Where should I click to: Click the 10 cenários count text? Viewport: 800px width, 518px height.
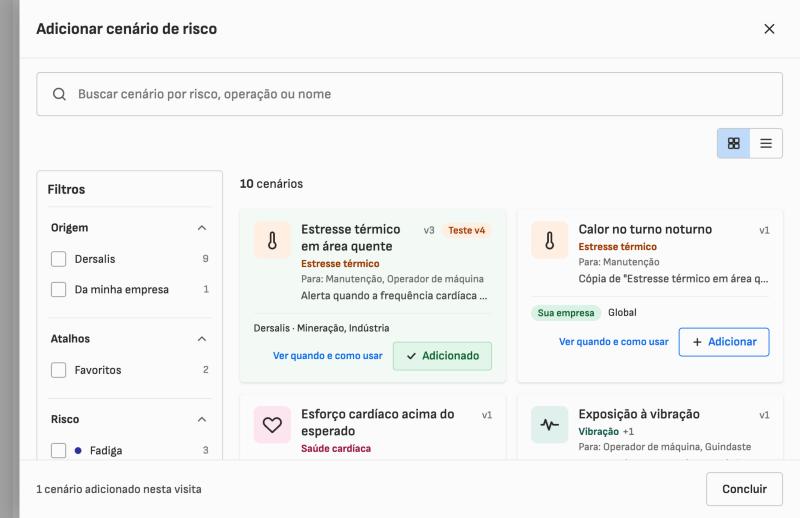[271, 184]
